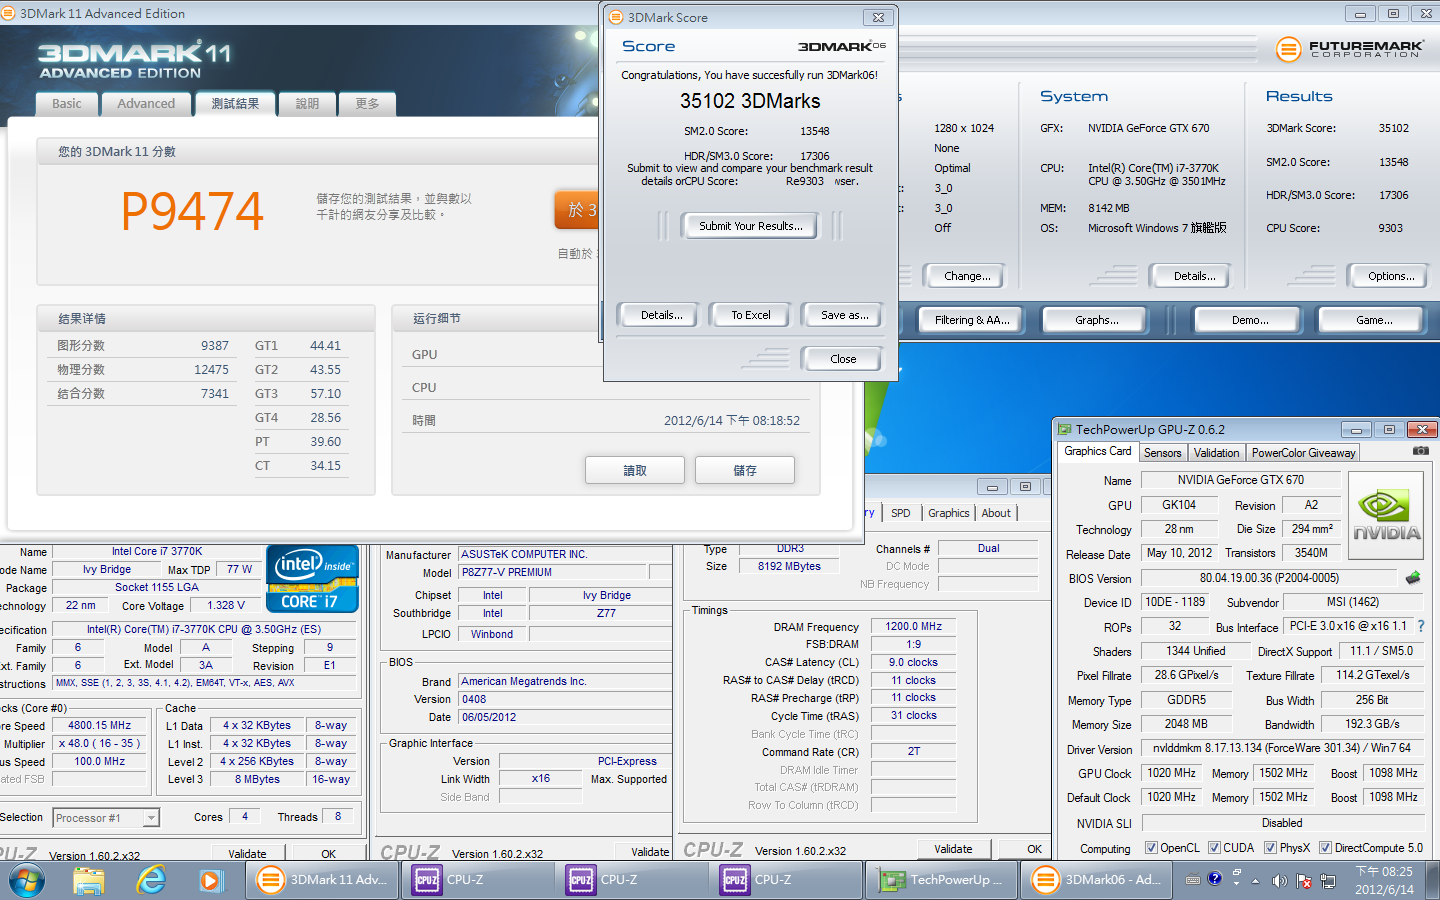Image resolution: width=1440 pixels, height=900 pixels.
Task: Select the 更多 tab
Action: click(367, 103)
